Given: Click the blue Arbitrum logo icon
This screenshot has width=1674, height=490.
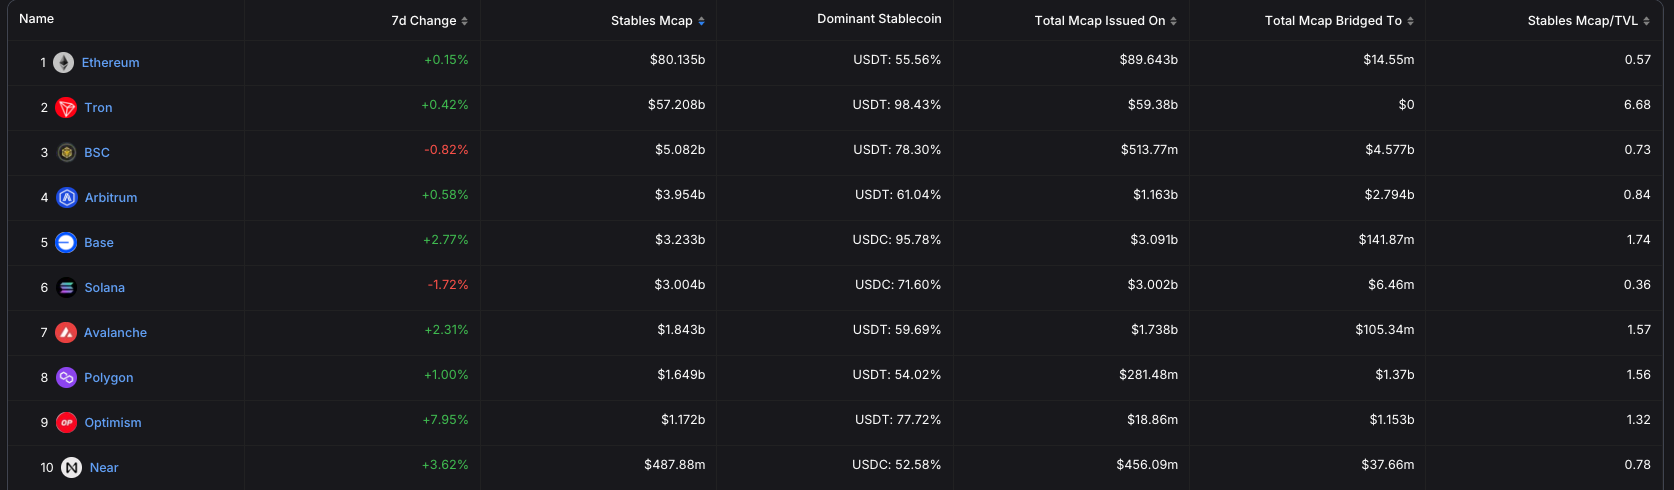Looking at the screenshot, I should (x=66, y=198).
